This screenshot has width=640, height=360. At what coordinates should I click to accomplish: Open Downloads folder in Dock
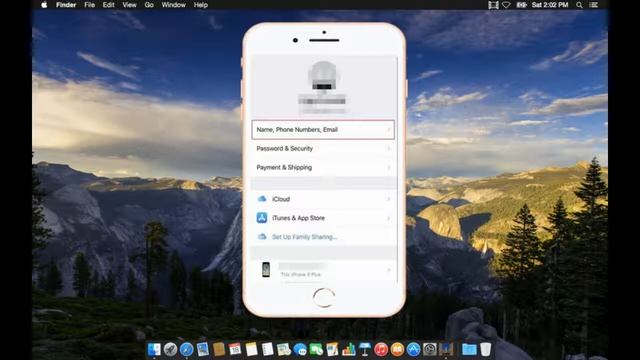469,349
